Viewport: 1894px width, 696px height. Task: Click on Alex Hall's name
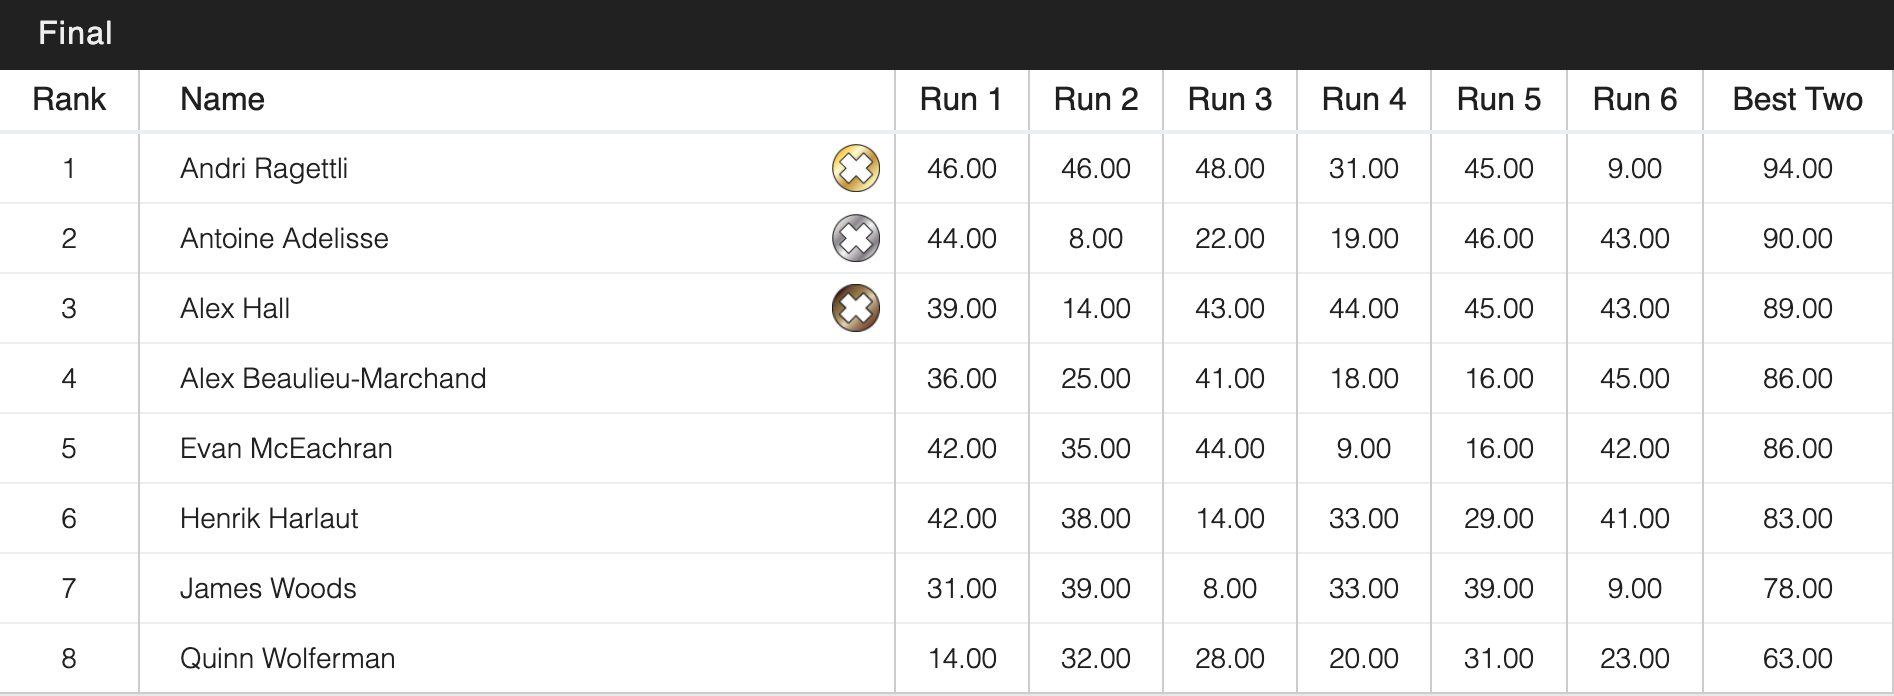coord(235,308)
